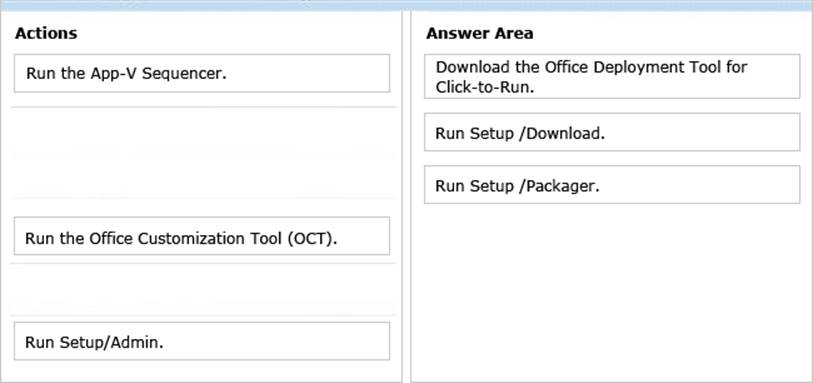Select the Run Setup /Packager step
The width and height of the screenshot is (813, 383).
coord(612,185)
